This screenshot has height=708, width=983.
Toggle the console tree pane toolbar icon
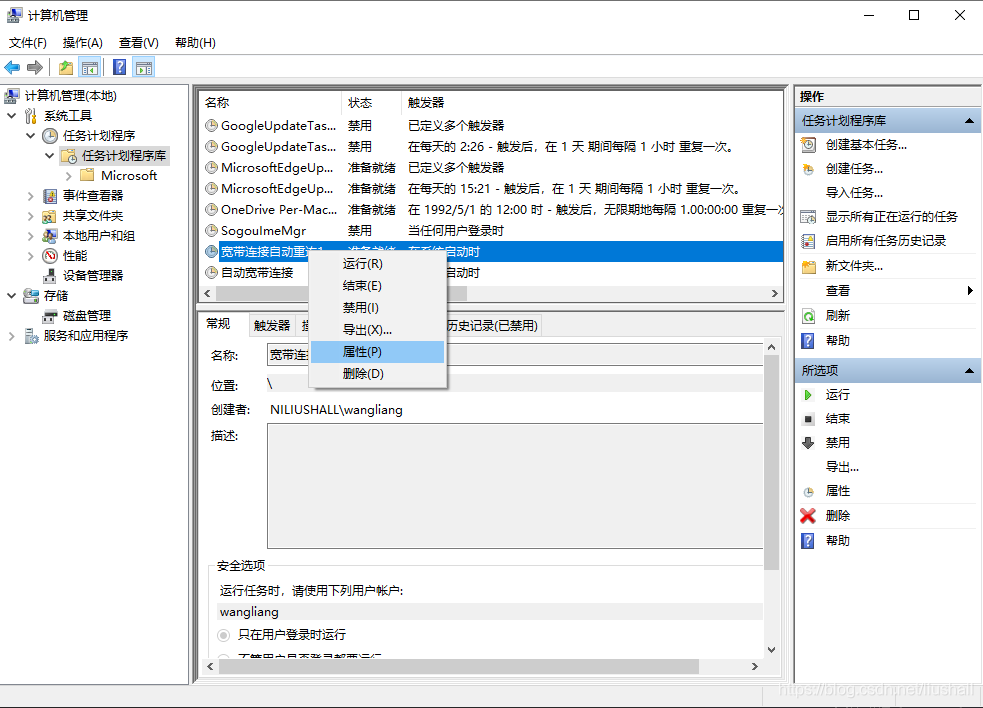(90, 67)
